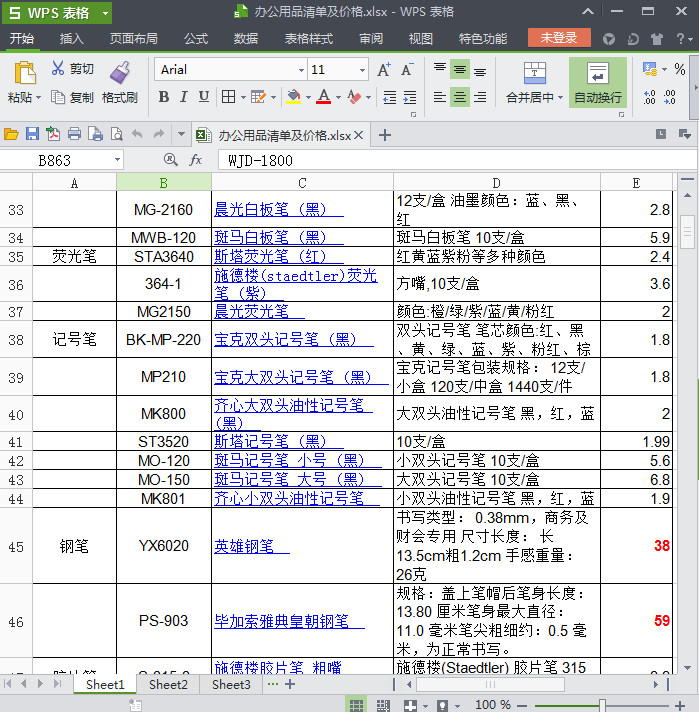Expand font color dropdown arrow
The height and width of the screenshot is (712, 699).
pyautogui.click(x=338, y=97)
